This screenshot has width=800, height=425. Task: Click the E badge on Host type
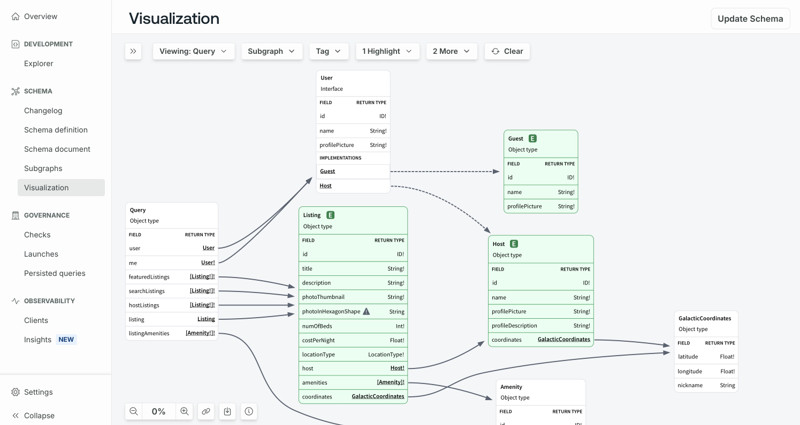[x=514, y=244]
